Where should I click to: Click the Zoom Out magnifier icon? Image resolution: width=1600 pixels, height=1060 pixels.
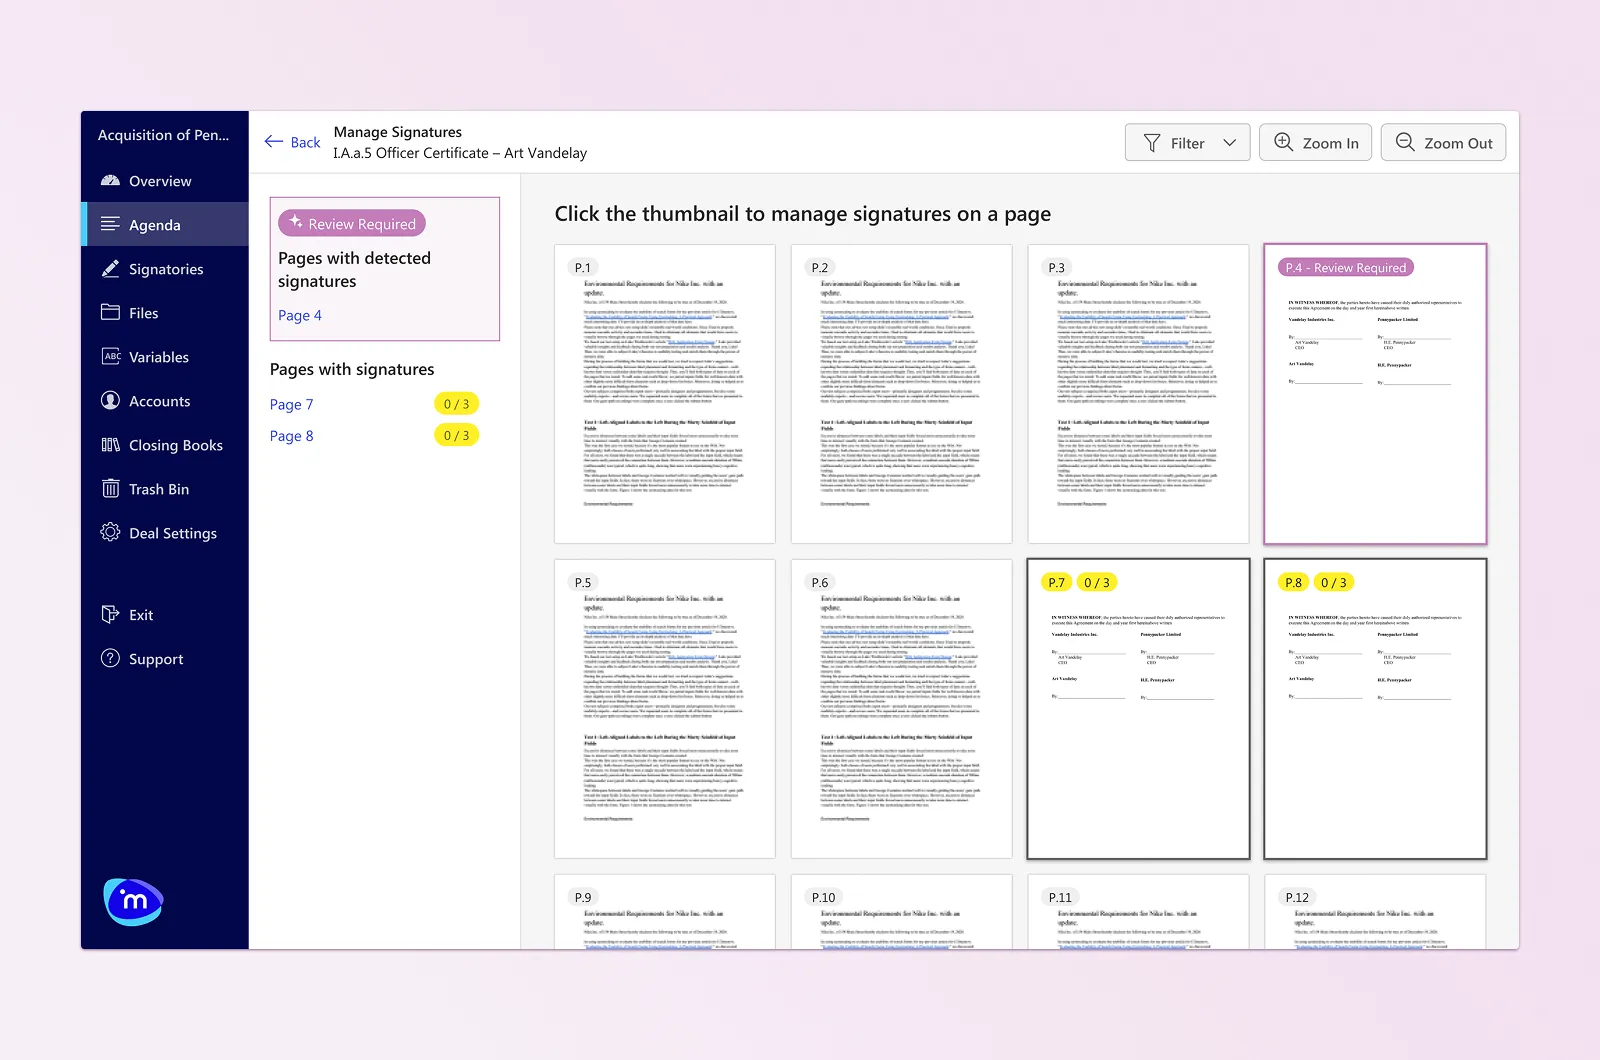[1405, 142]
